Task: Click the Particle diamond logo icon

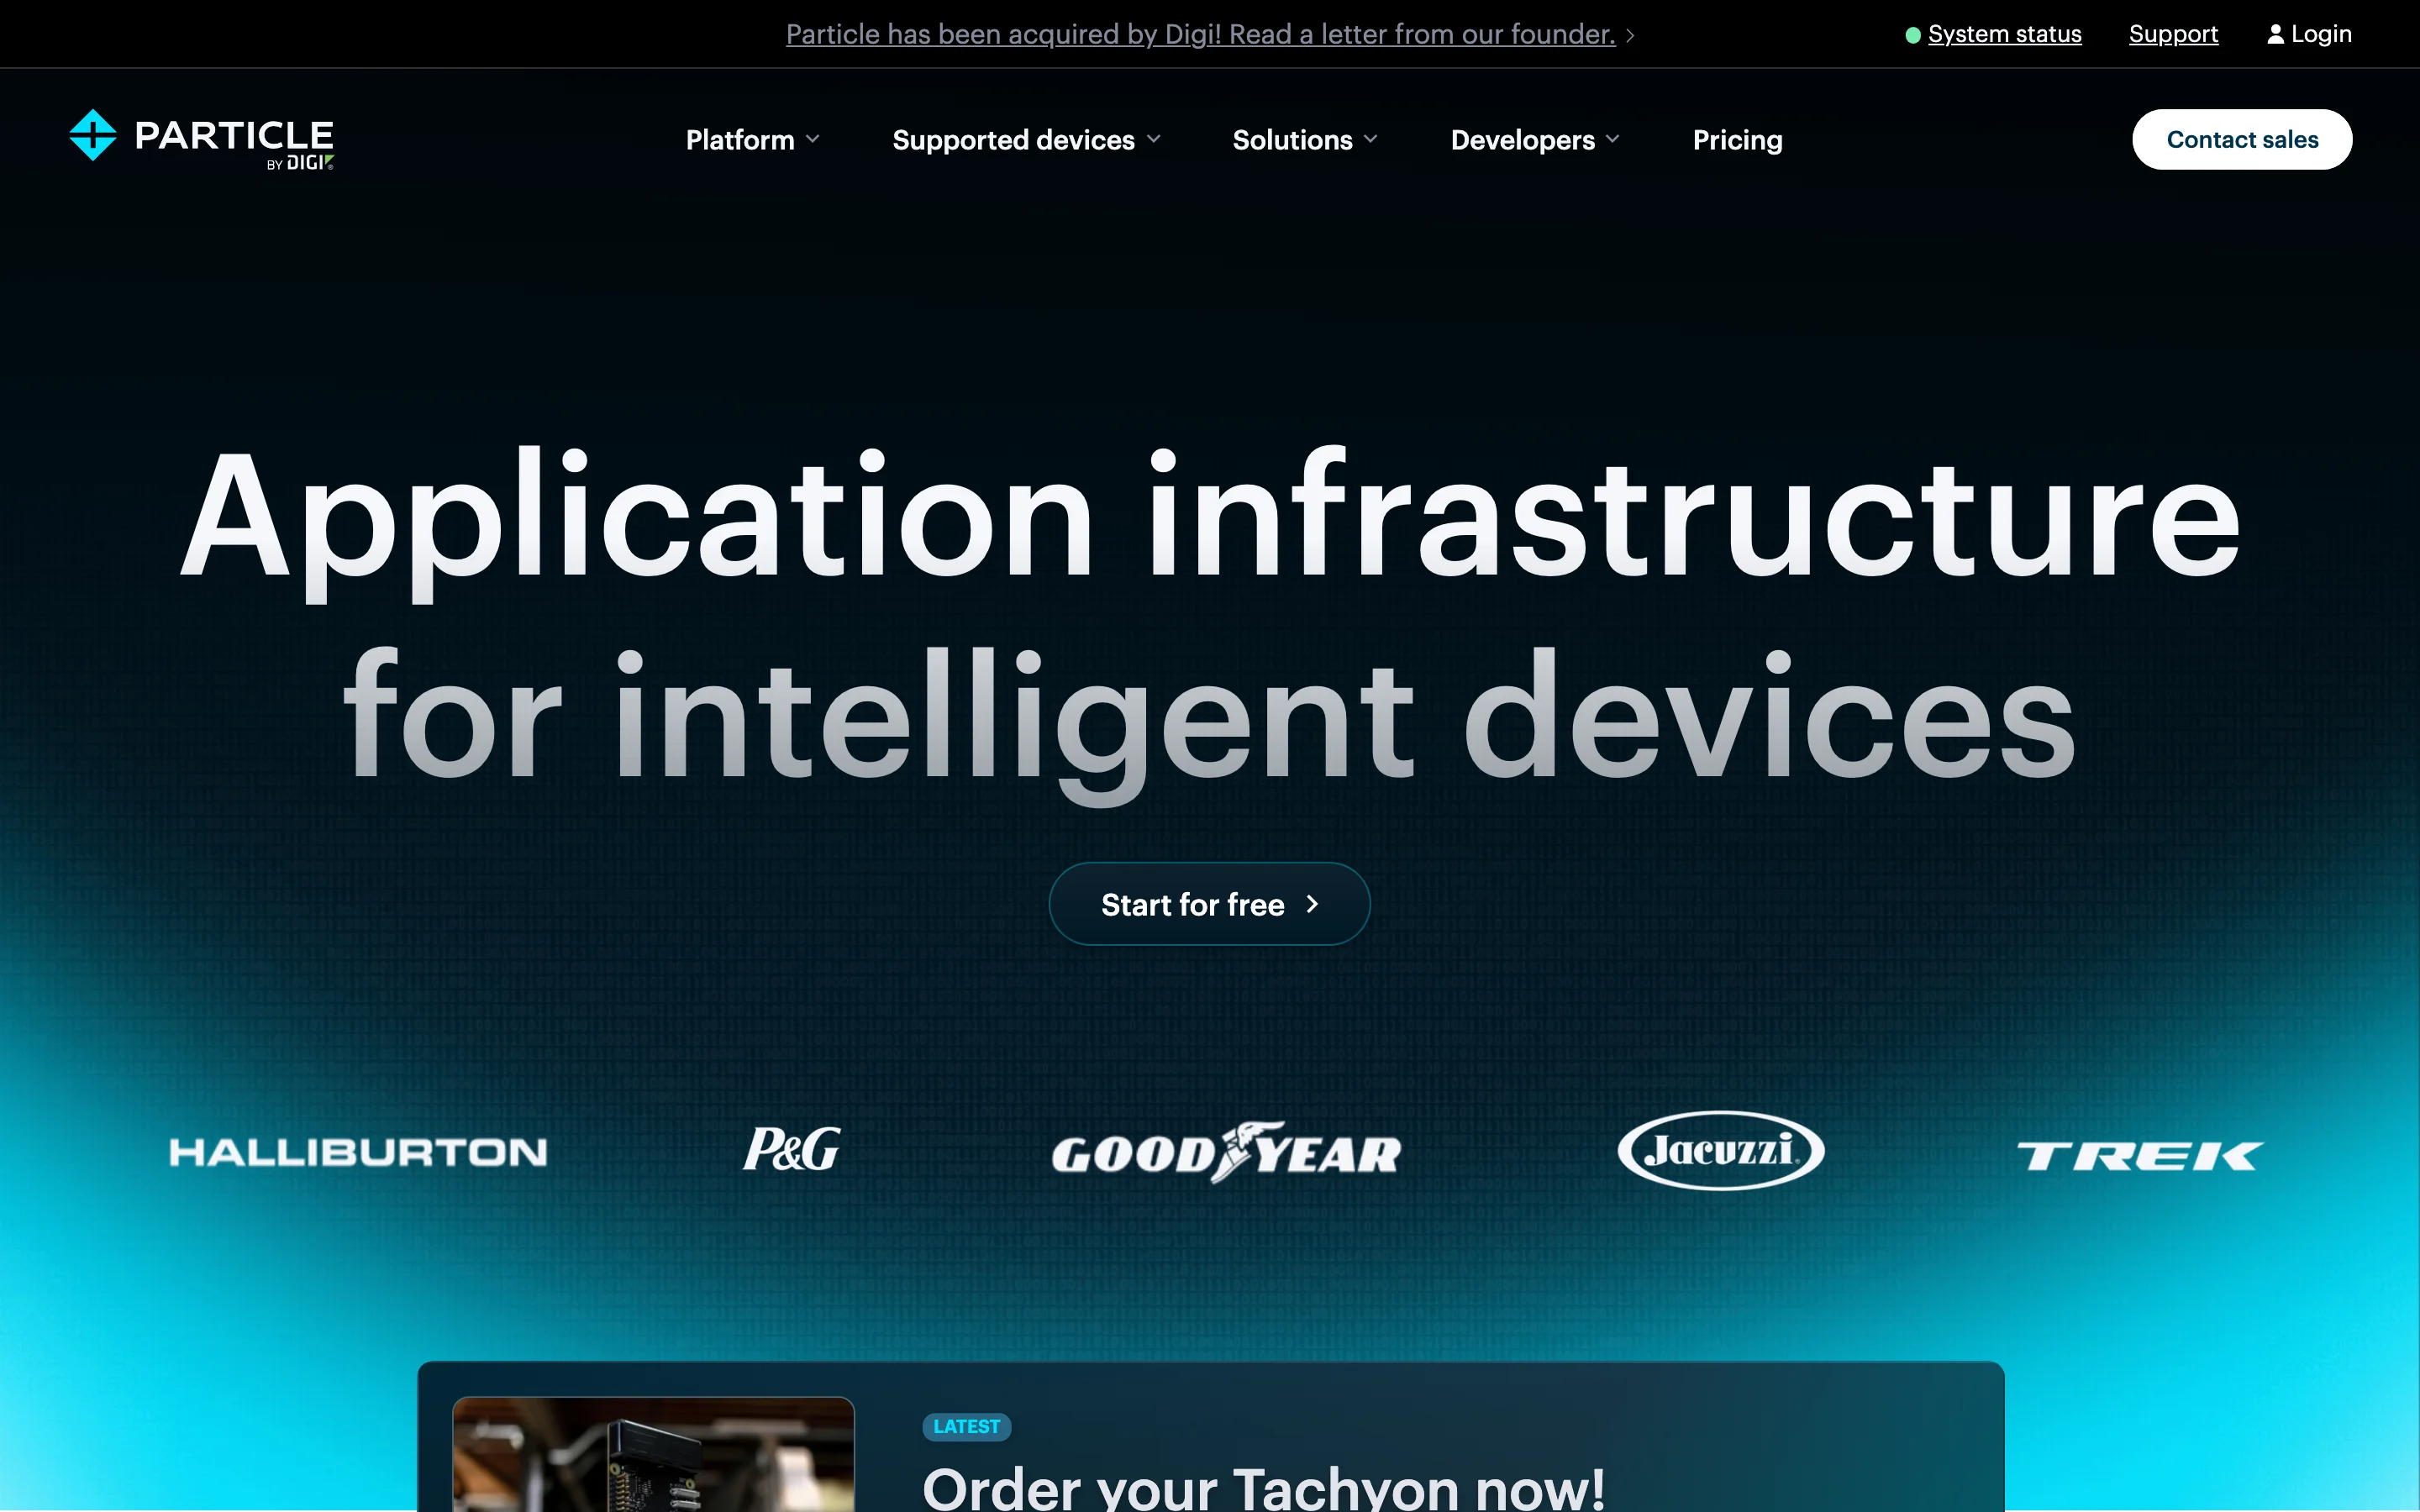Action: click(x=93, y=136)
